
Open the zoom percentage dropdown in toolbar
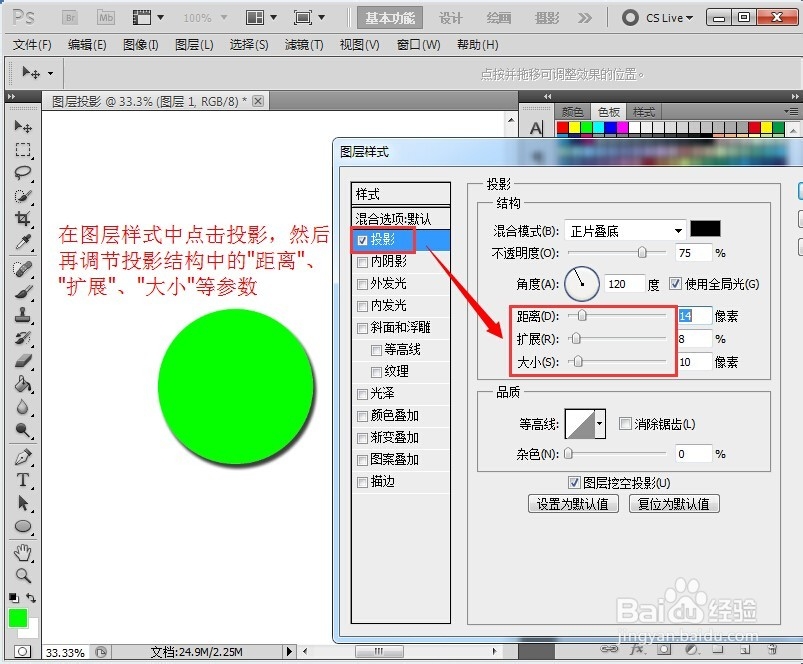(203, 16)
